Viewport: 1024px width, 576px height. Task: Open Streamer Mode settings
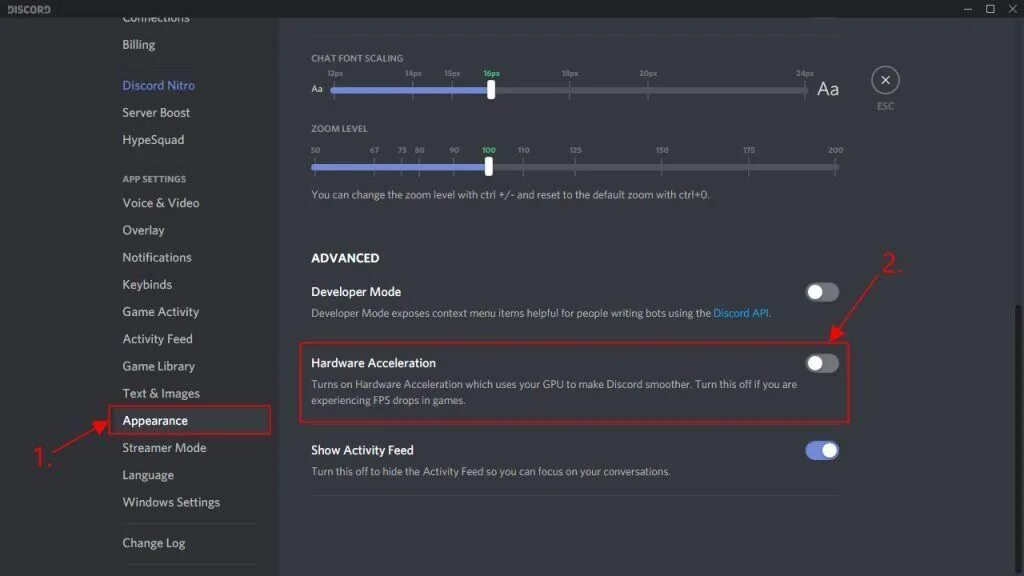click(x=164, y=448)
